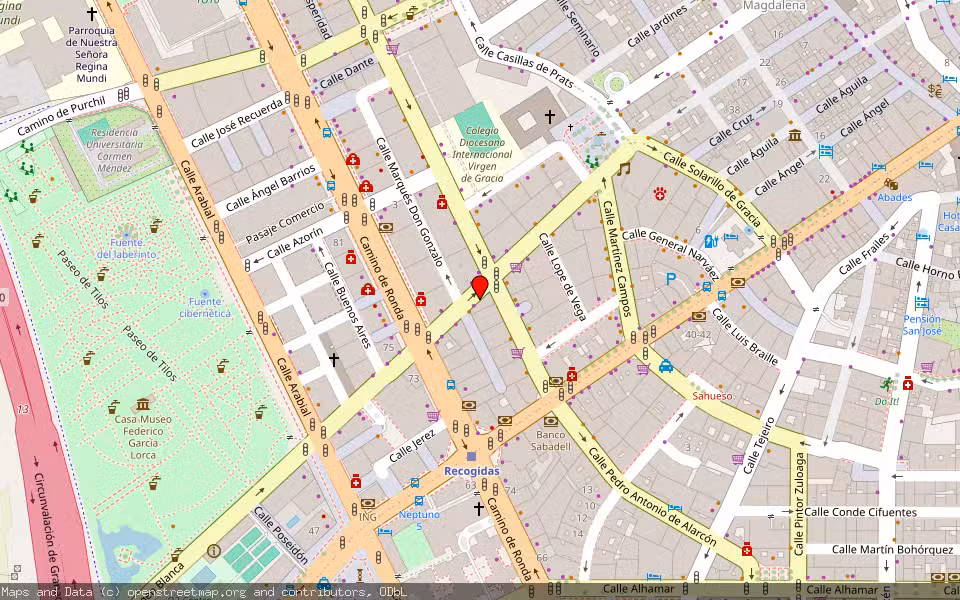The image size is (960, 600).
Task: Select the Casa-Museo Federico García Lorca museum icon
Action: tap(143, 404)
